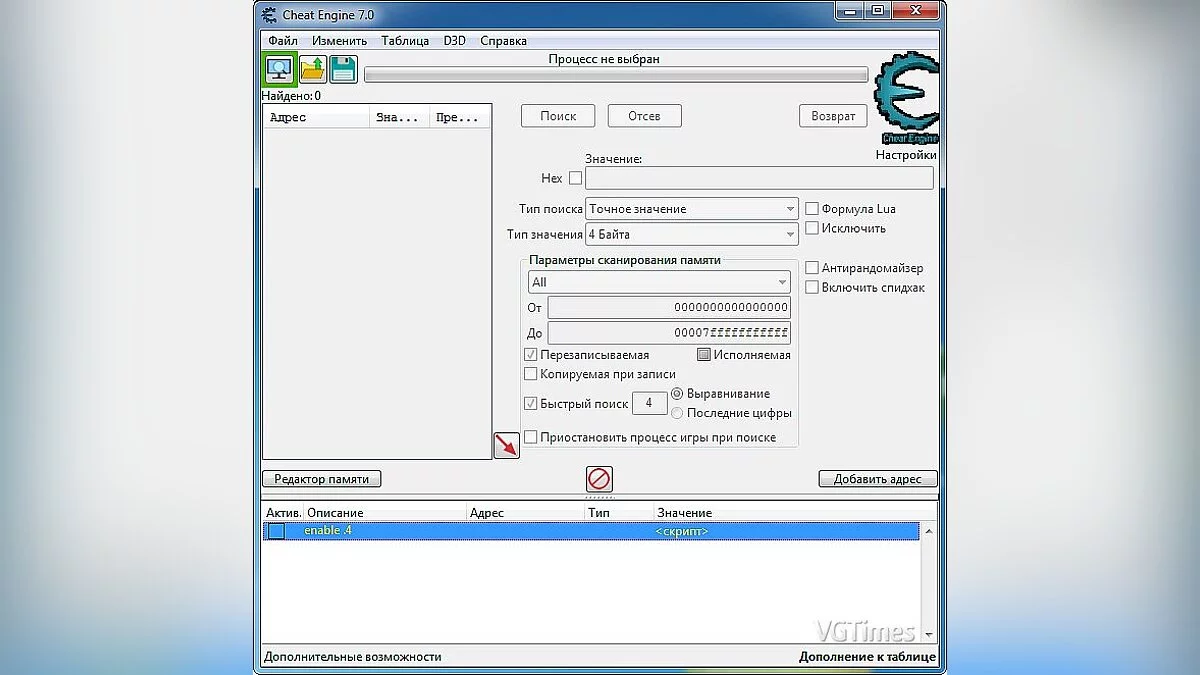Click inside the Значение input field
The height and width of the screenshot is (675, 1200).
pos(758,177)
